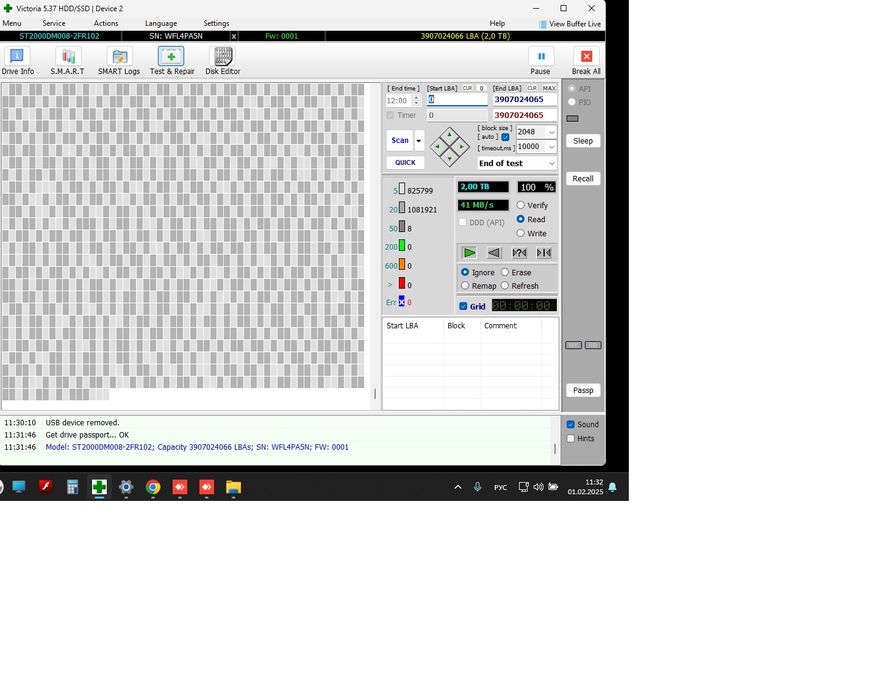Open Chrome from the taskbar
Image resolution: width=885 pixels, height=700 pixels.
[152, 487]
